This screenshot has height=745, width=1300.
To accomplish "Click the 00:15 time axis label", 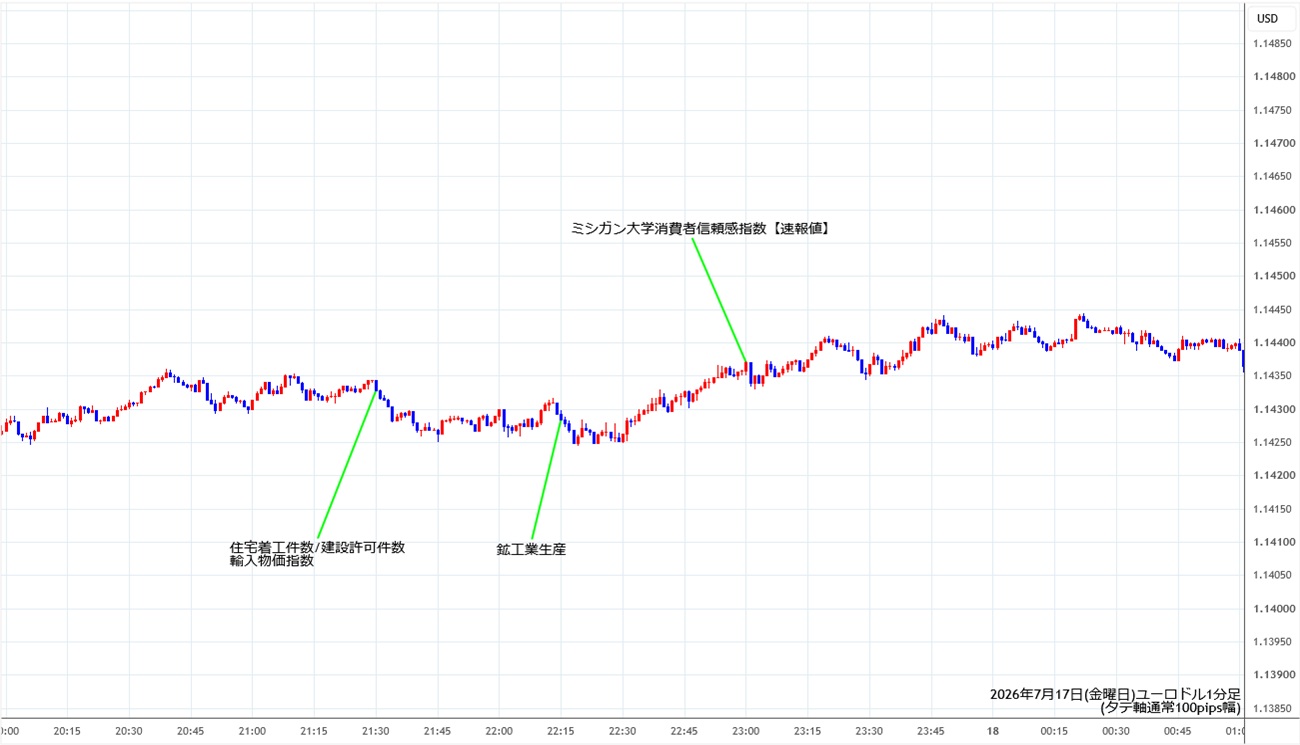I will pos(1054,731).
